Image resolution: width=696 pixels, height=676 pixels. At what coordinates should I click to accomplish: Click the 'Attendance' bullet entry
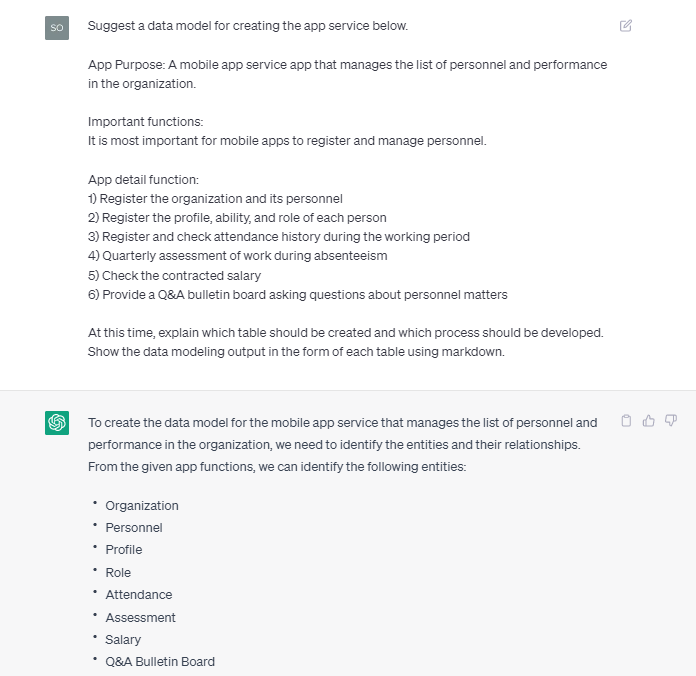tap(139, 595)
